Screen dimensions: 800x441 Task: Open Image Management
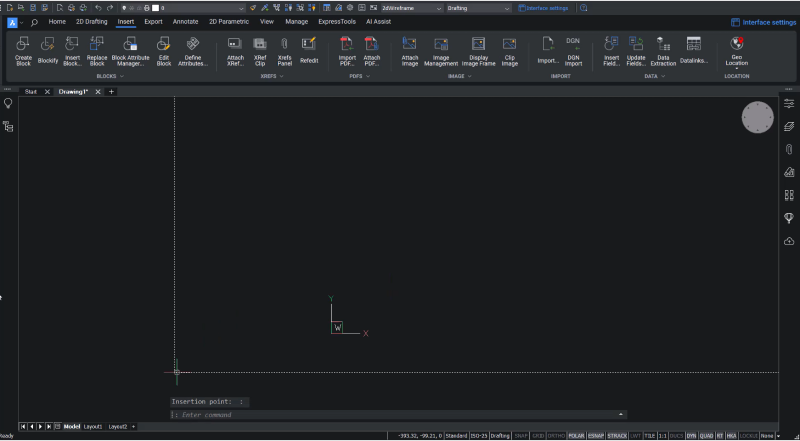441,51
